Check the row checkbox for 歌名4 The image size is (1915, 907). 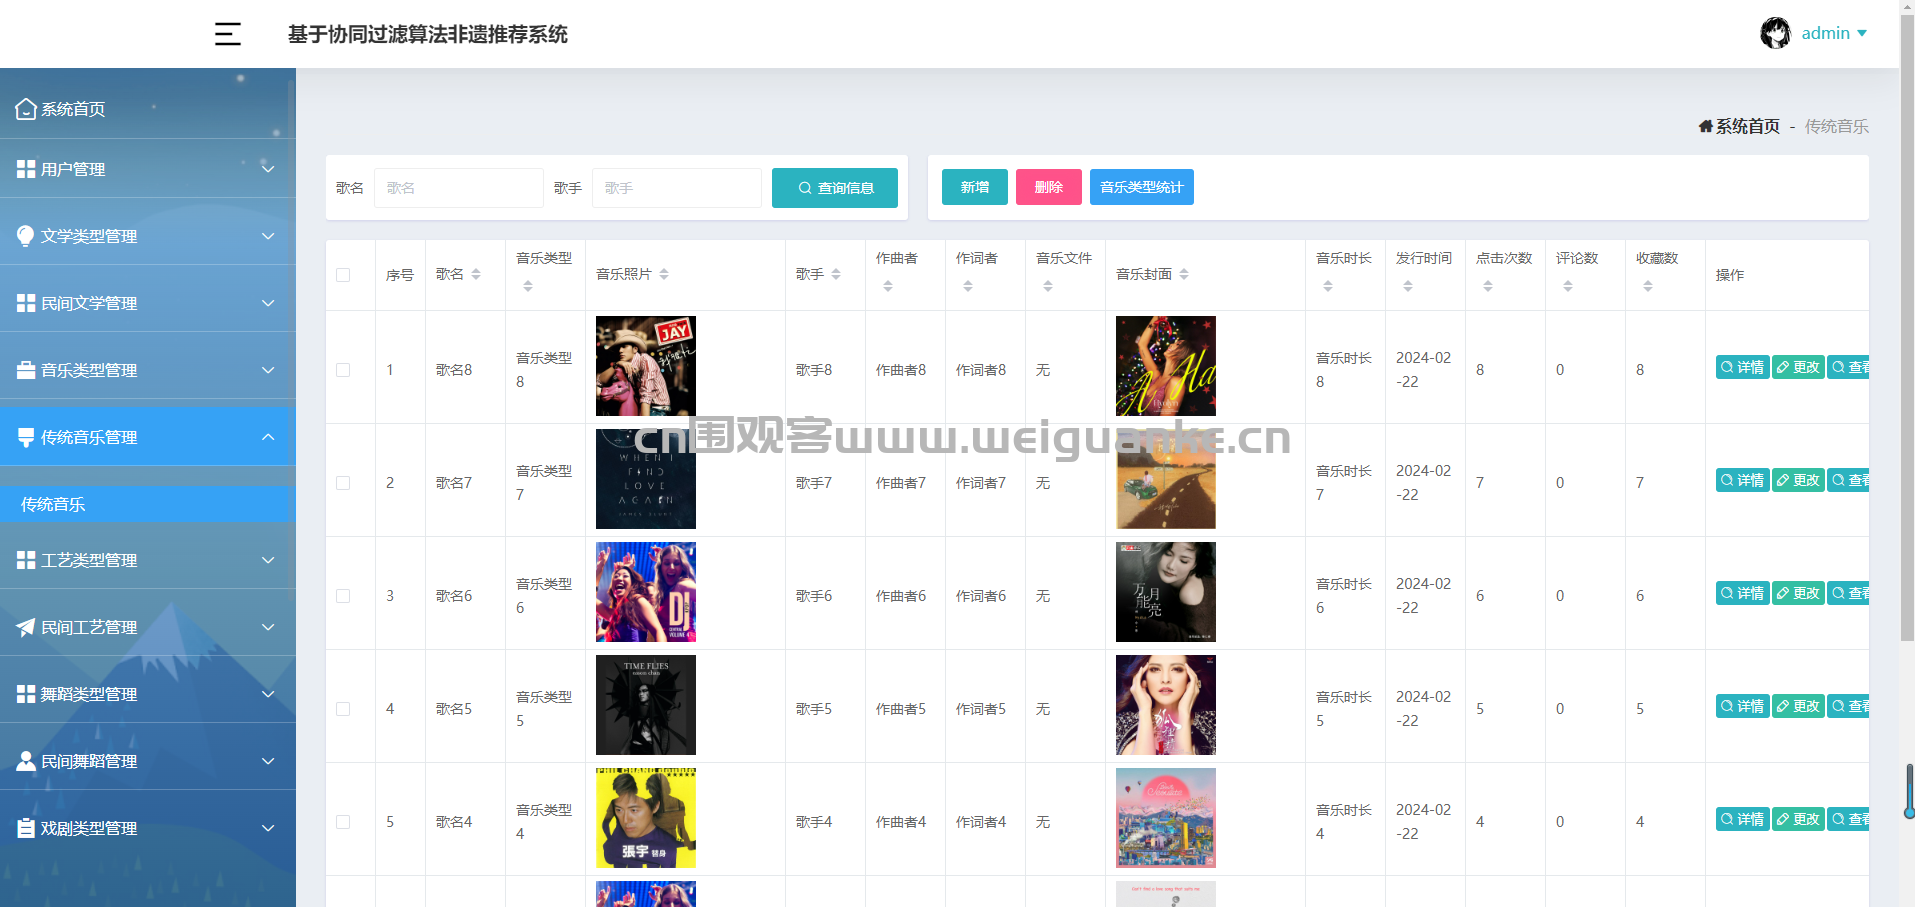pos(343,822)
